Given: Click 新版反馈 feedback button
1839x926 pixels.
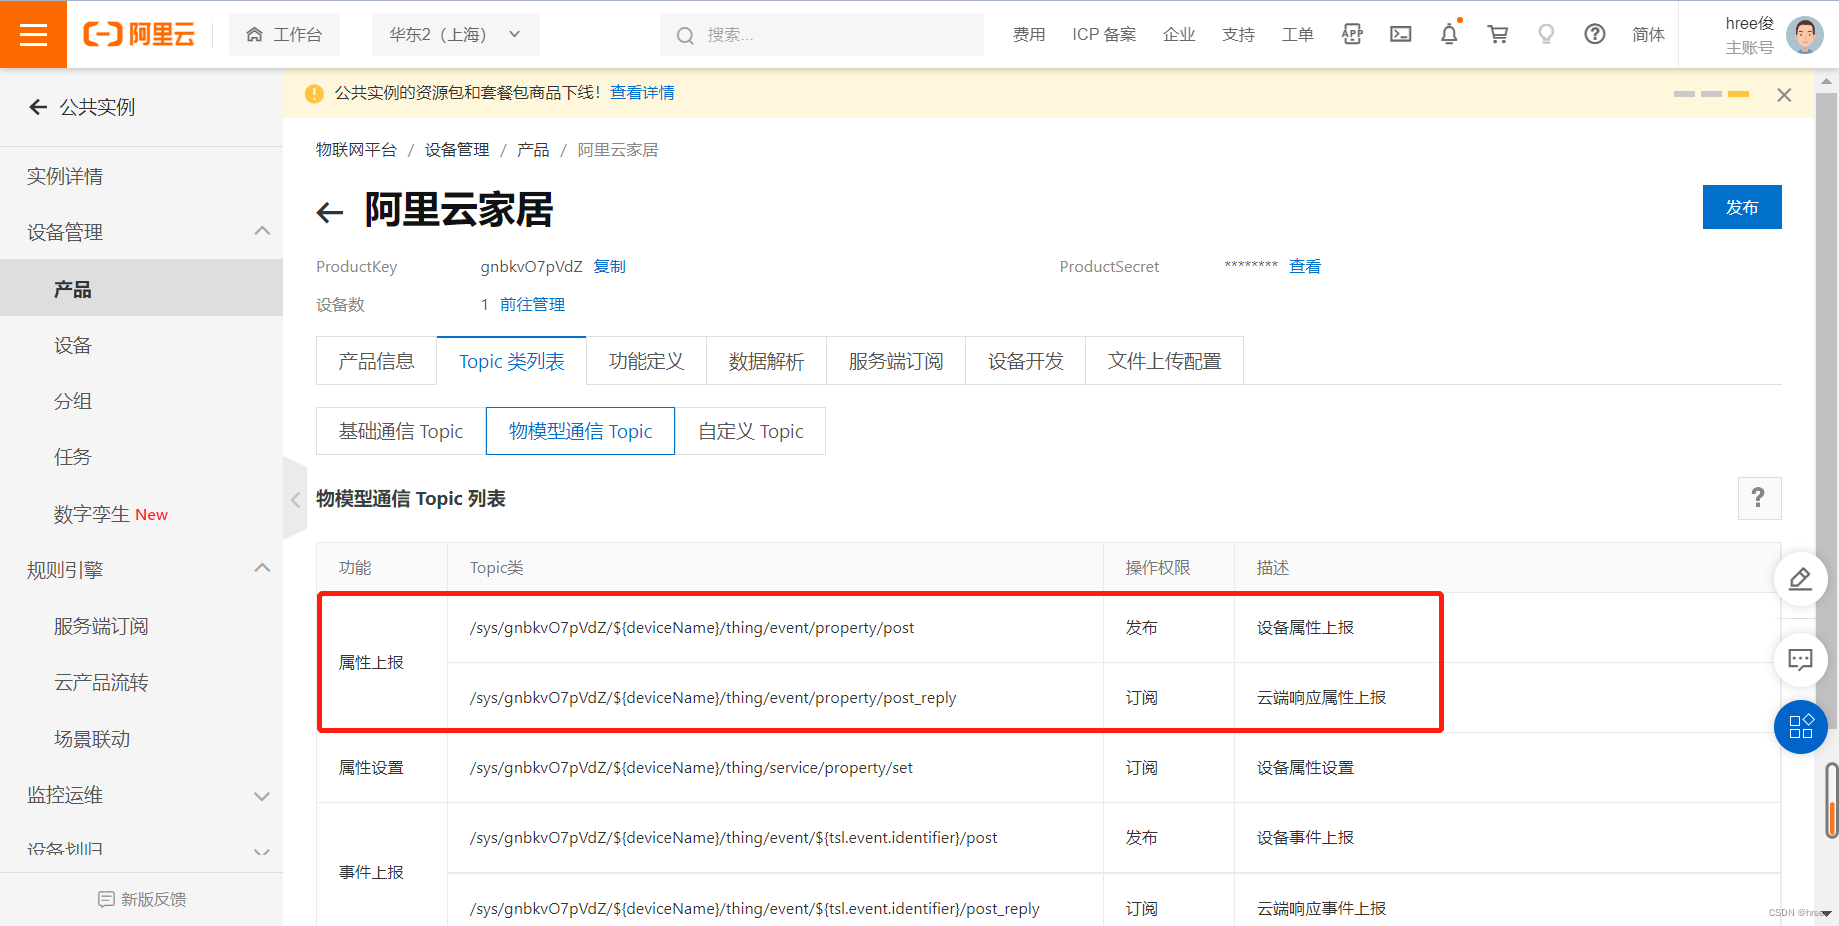Looking at the screenshot, I should (x=141, y=899).
